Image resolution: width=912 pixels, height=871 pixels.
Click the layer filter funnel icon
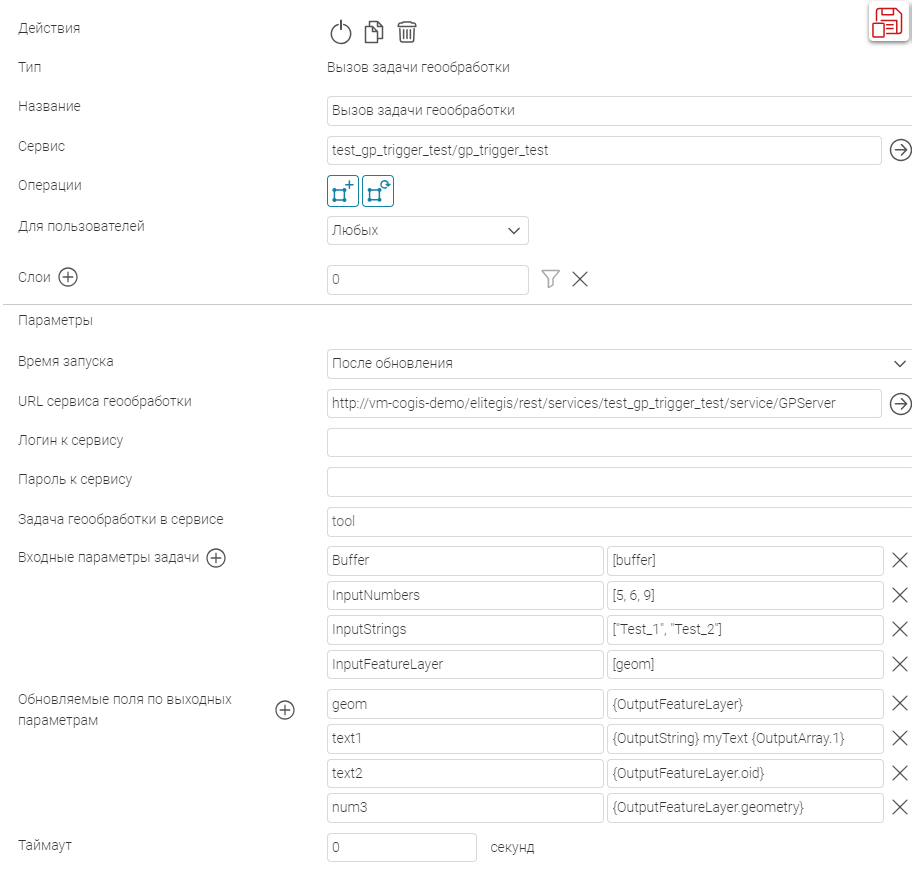pos(550,279)
